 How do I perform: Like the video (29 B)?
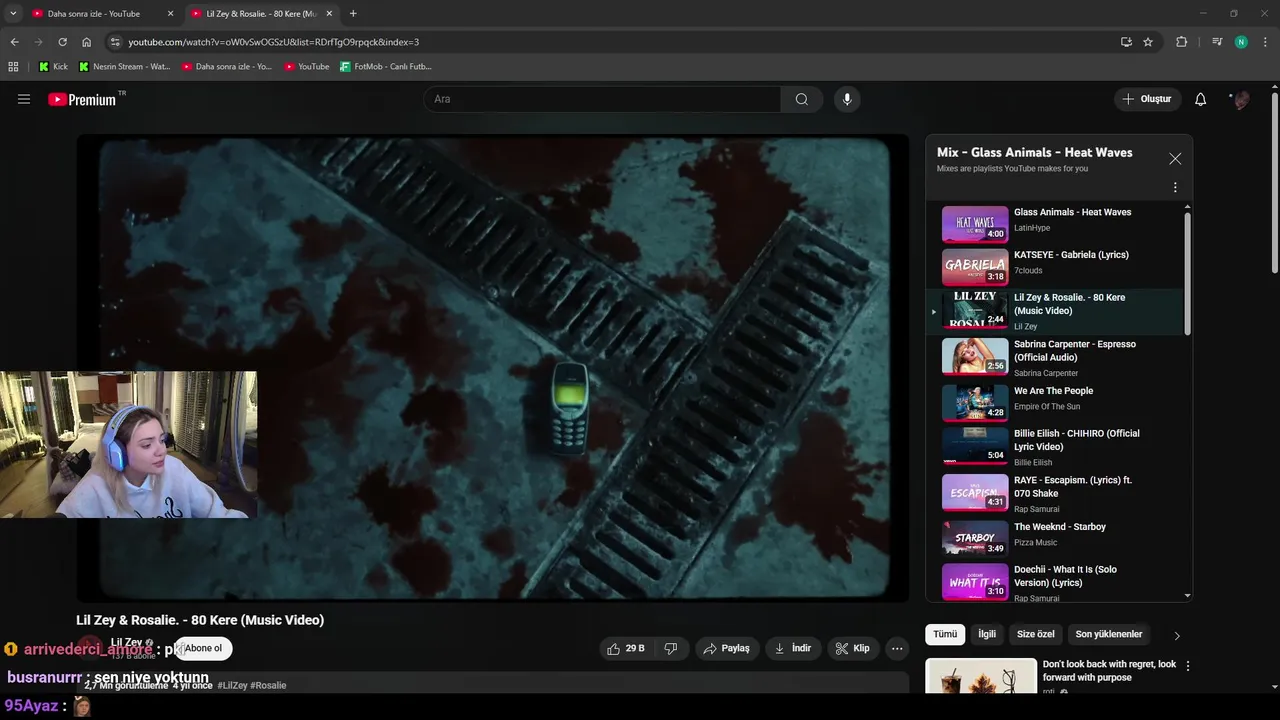626,648
